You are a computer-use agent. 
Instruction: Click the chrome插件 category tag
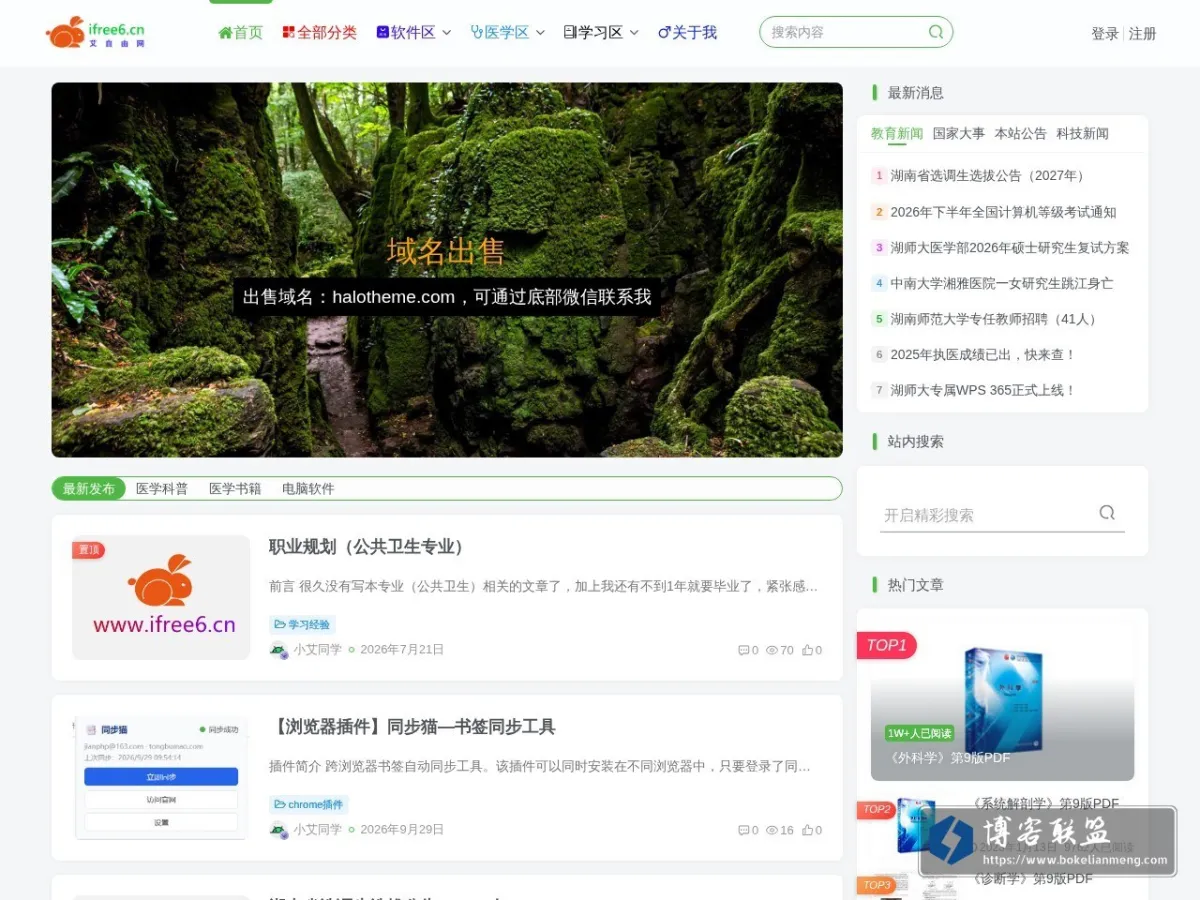308,805
